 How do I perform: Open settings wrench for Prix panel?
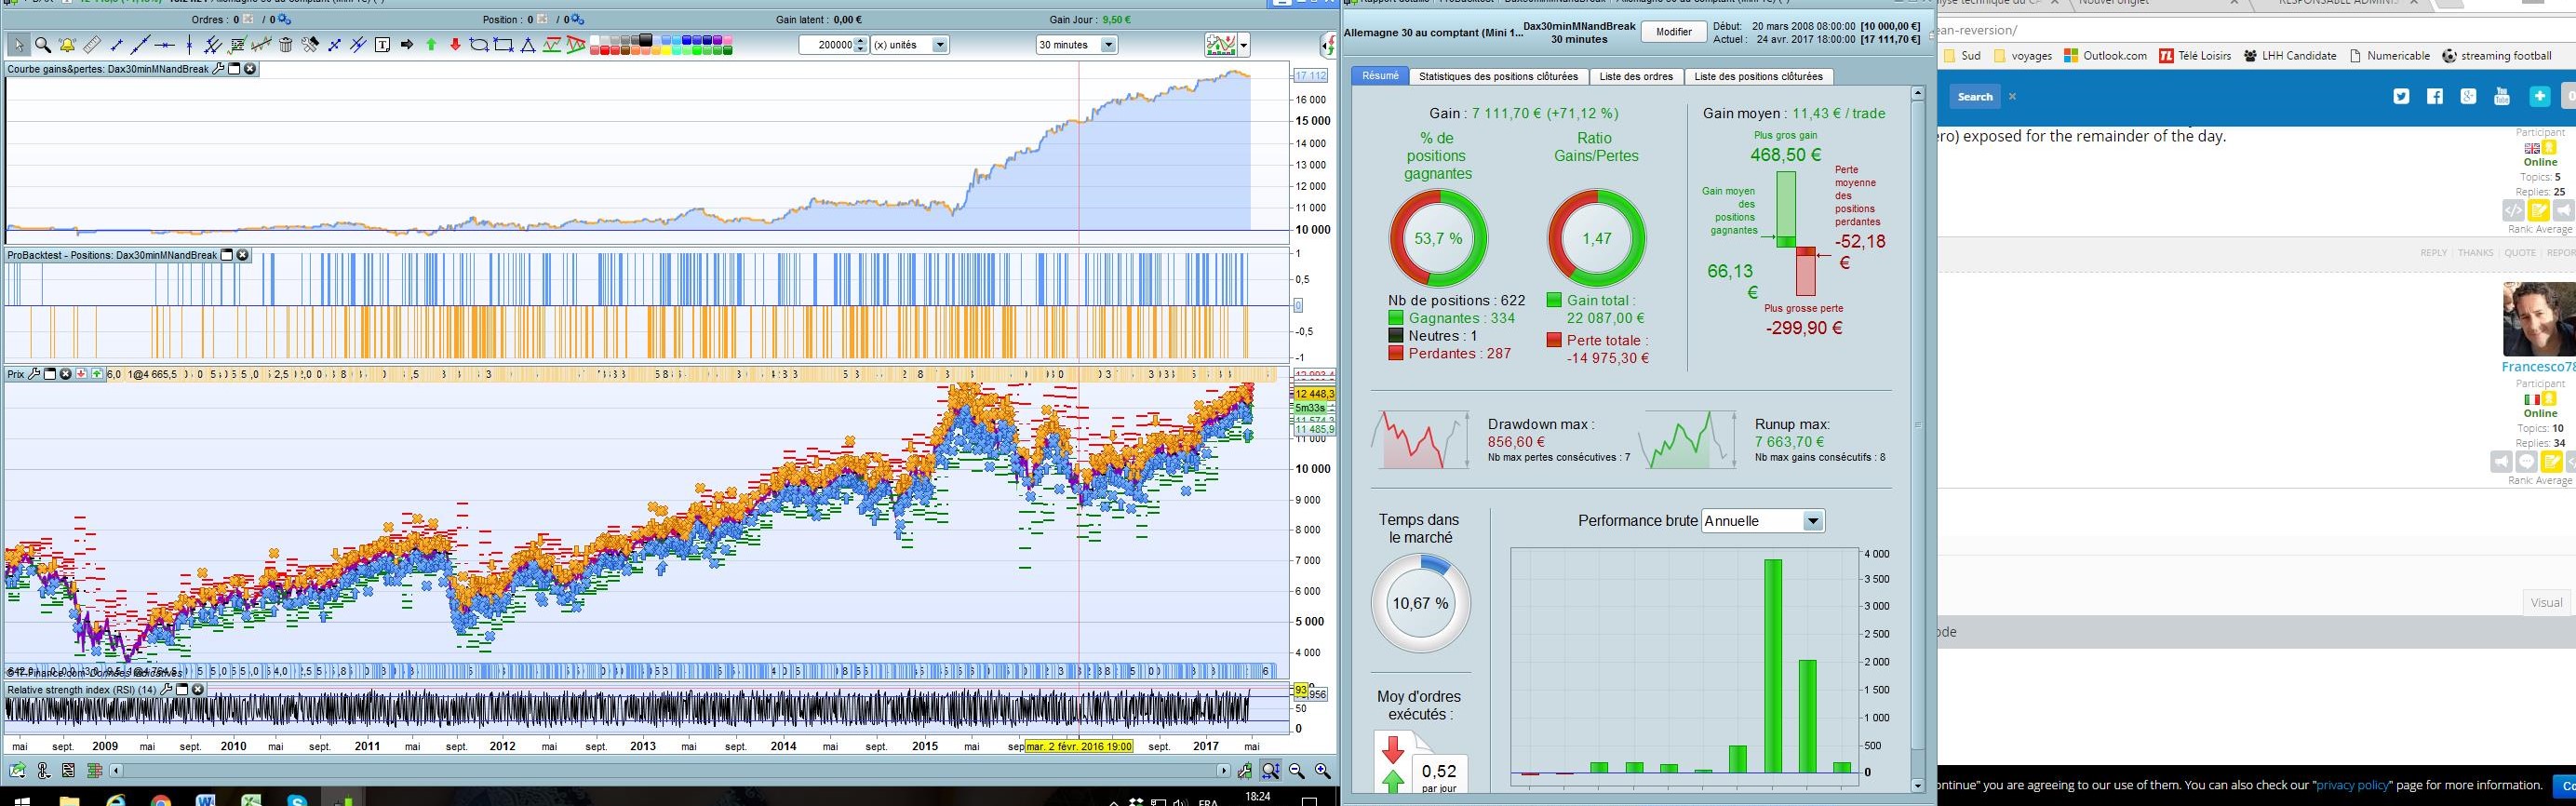tap(34, 374)
